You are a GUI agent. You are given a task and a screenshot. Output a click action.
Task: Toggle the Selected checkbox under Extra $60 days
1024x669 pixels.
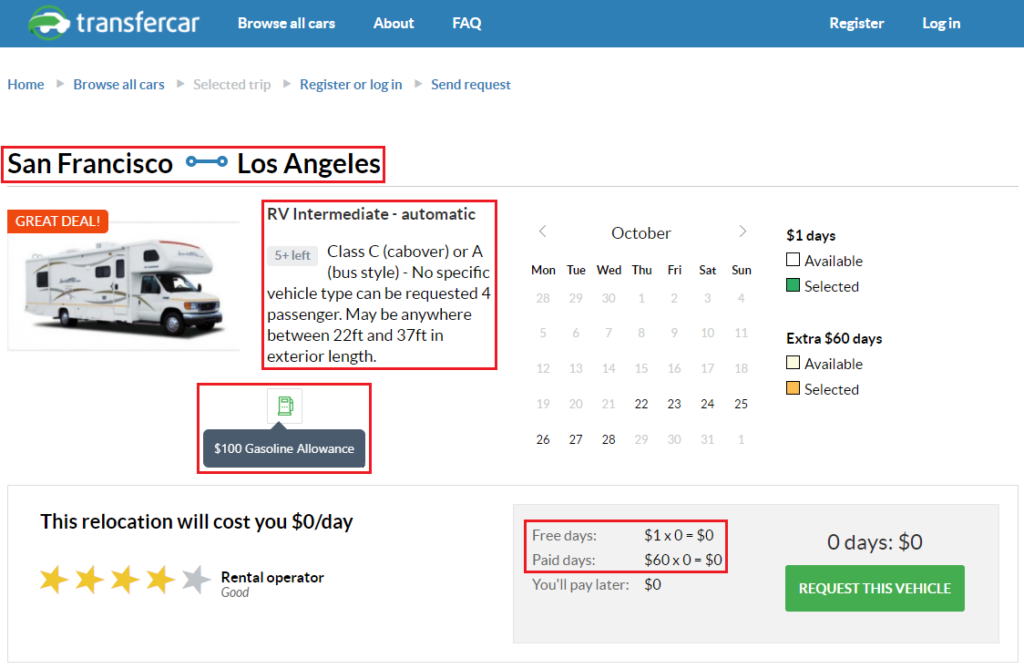pos(793,389)
